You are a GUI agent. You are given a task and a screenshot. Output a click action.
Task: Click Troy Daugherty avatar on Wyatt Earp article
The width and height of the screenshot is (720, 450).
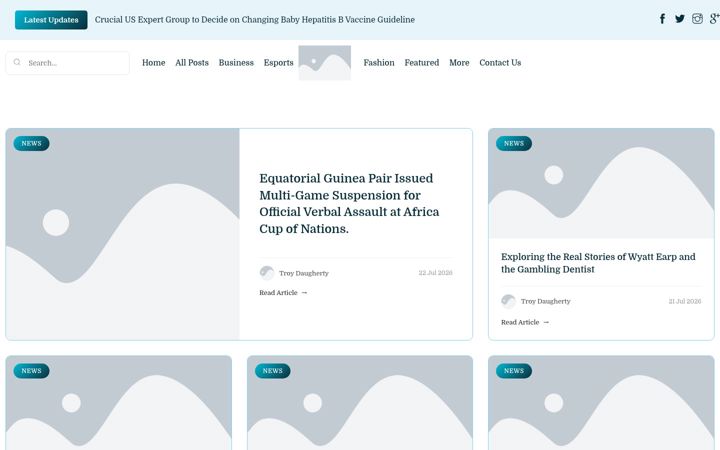508,301
